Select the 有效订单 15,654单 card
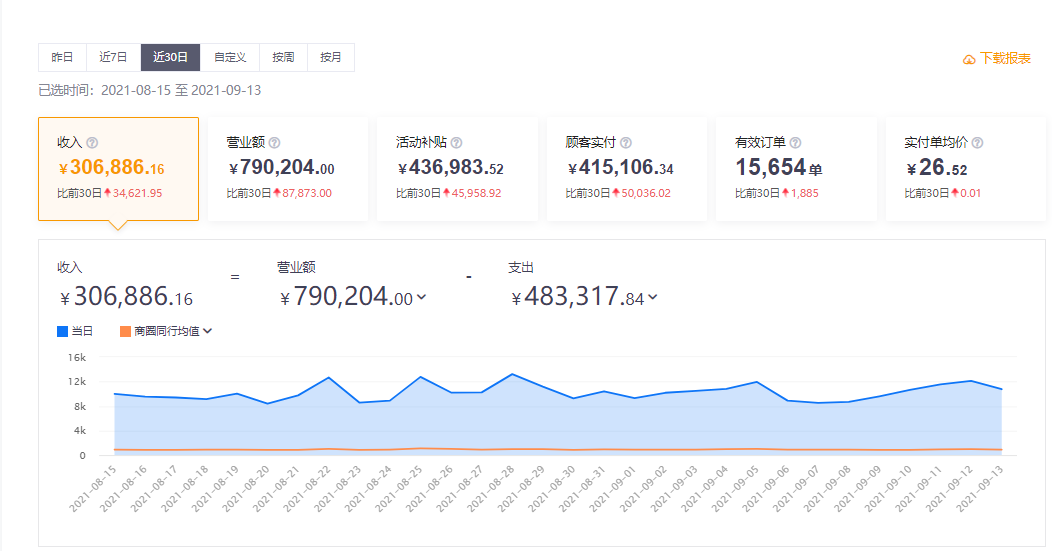This screenshot has height=551, width=1052. [796, 168]
